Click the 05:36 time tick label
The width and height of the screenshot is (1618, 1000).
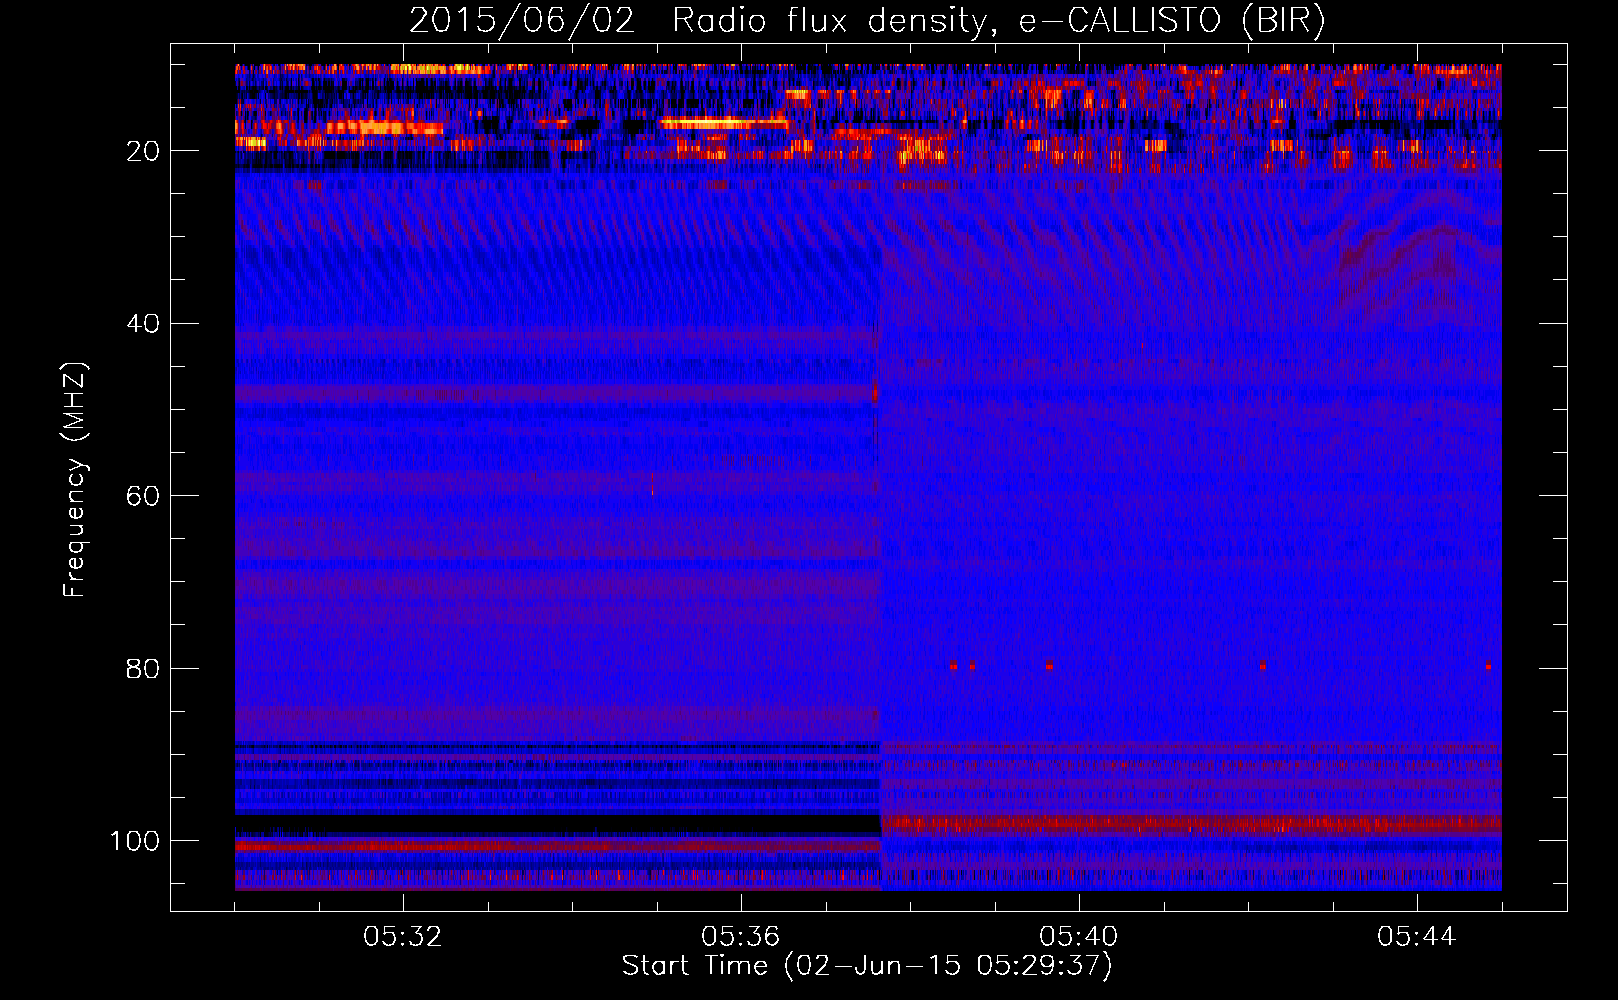point(741,937)
